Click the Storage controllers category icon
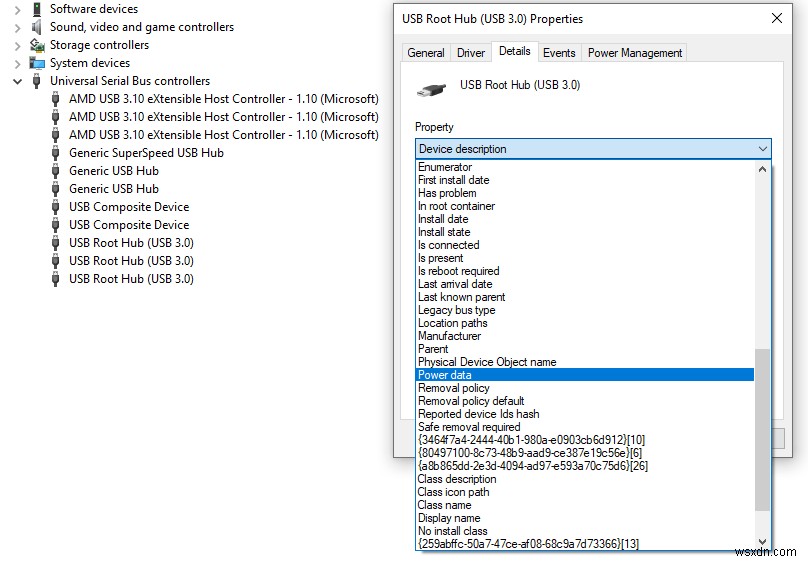The image size is (808, 562). (37, 45)
